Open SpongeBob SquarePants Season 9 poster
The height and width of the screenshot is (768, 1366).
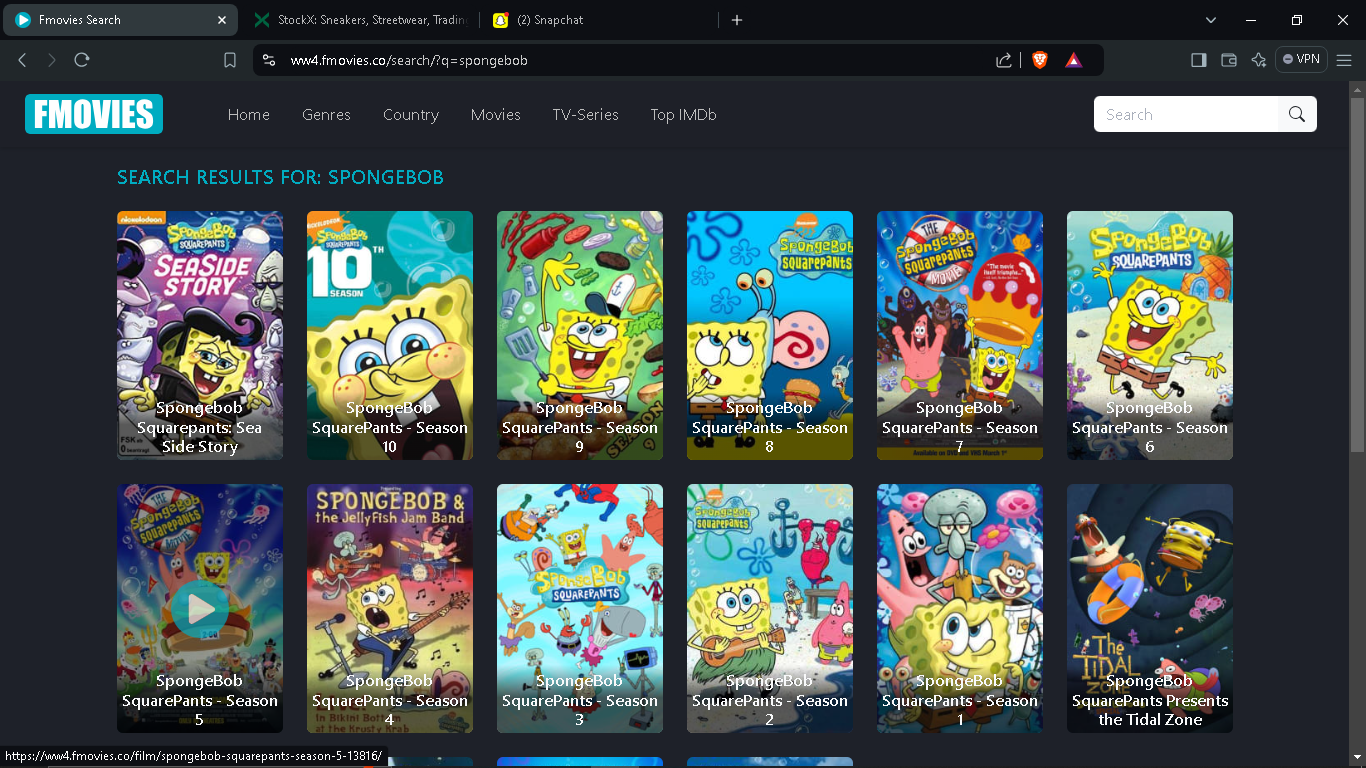580,335
